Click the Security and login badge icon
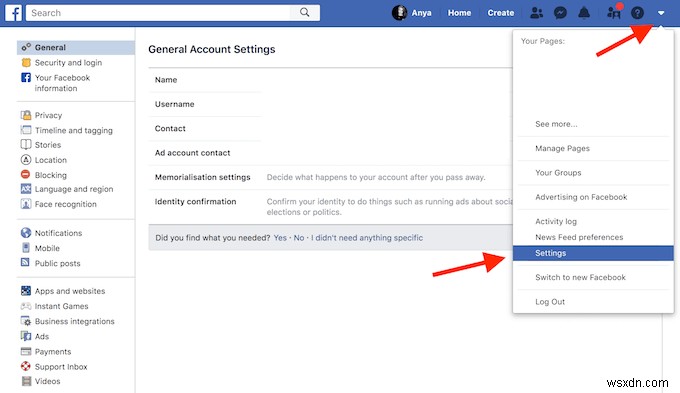680x393 pixels. (x=26, y=62)
